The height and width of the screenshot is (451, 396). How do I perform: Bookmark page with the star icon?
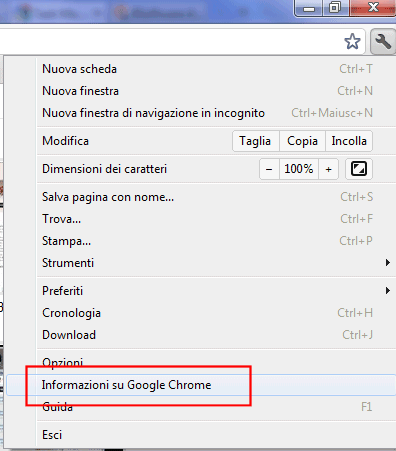(352, 42)
